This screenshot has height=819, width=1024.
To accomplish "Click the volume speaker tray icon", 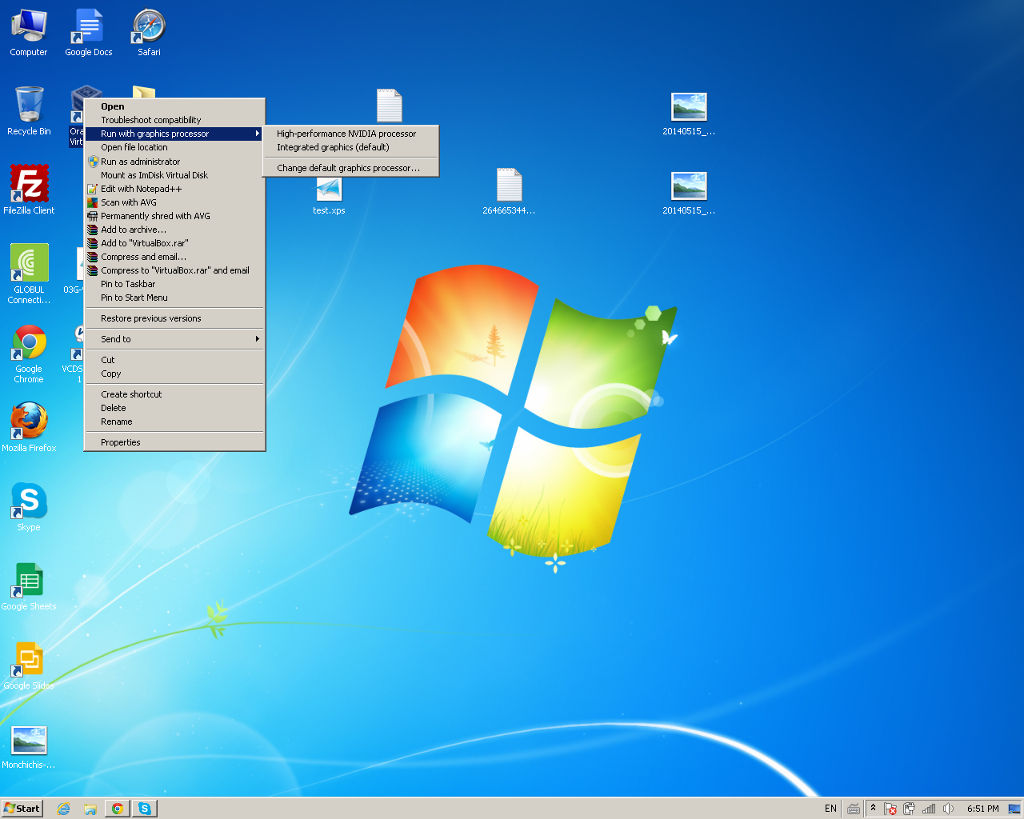I will pyautogui.click(x=947, y=808).
